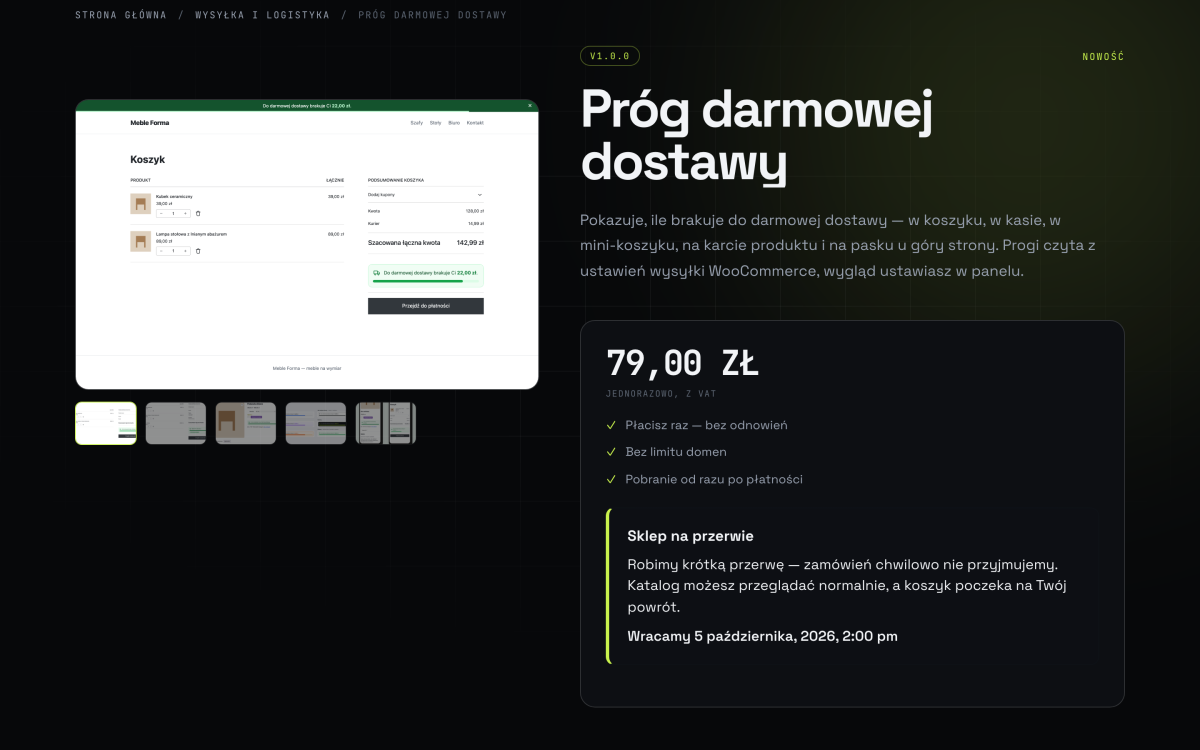This screenshot has height=750, width=1200.
Task: Click the Wracamy 5 października return date line
Action: click(x=762, y=636)
